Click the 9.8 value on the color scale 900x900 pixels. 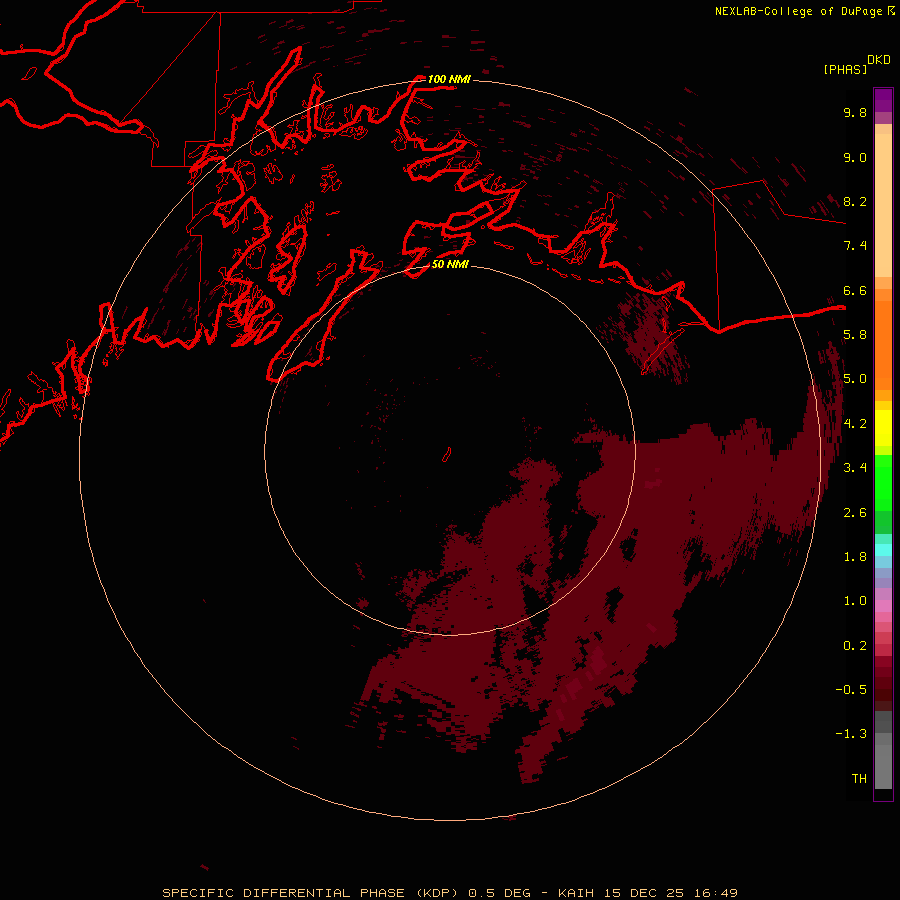(855, 112)
